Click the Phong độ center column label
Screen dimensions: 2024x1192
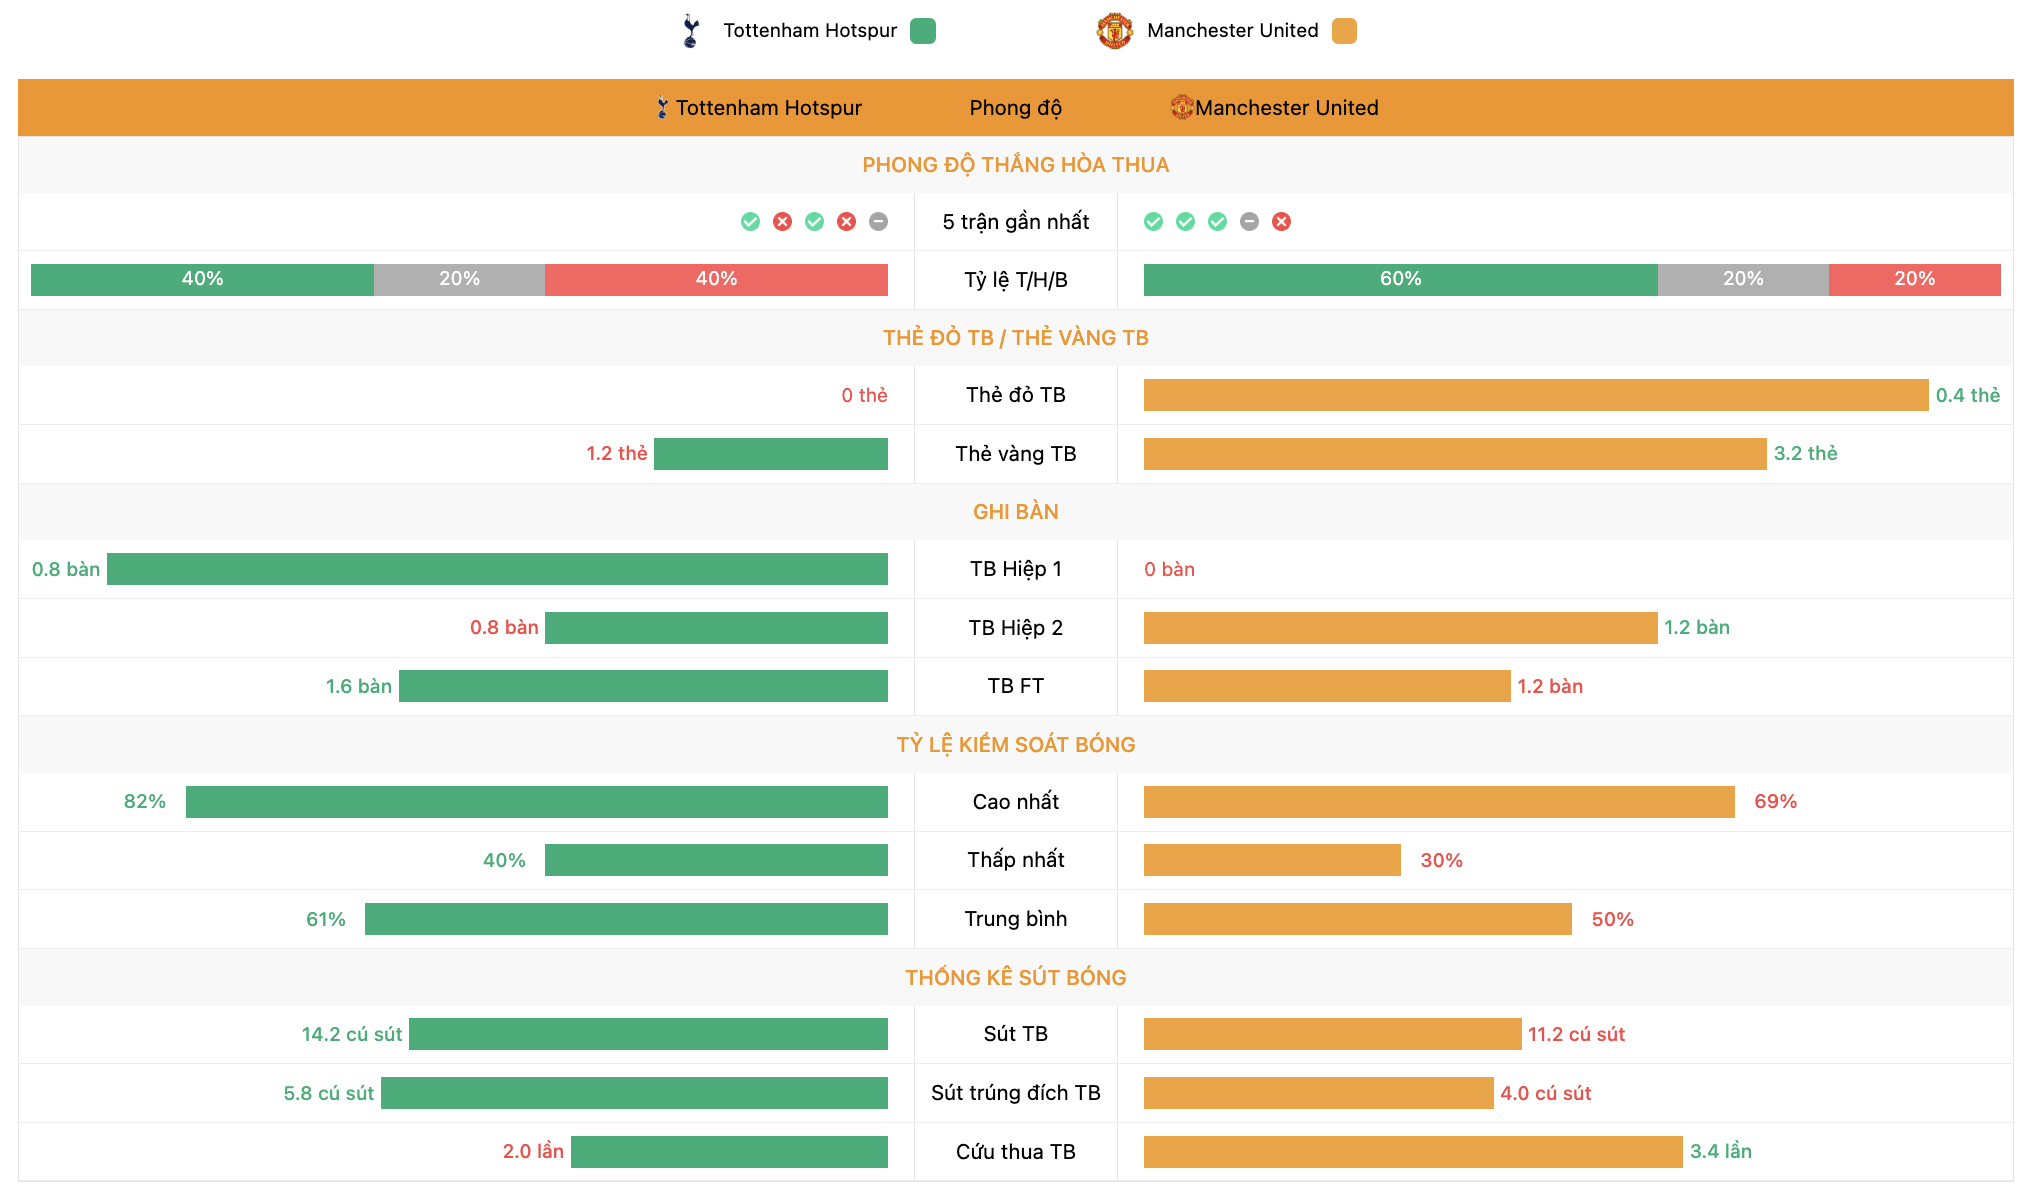(x=1011, y=104)
